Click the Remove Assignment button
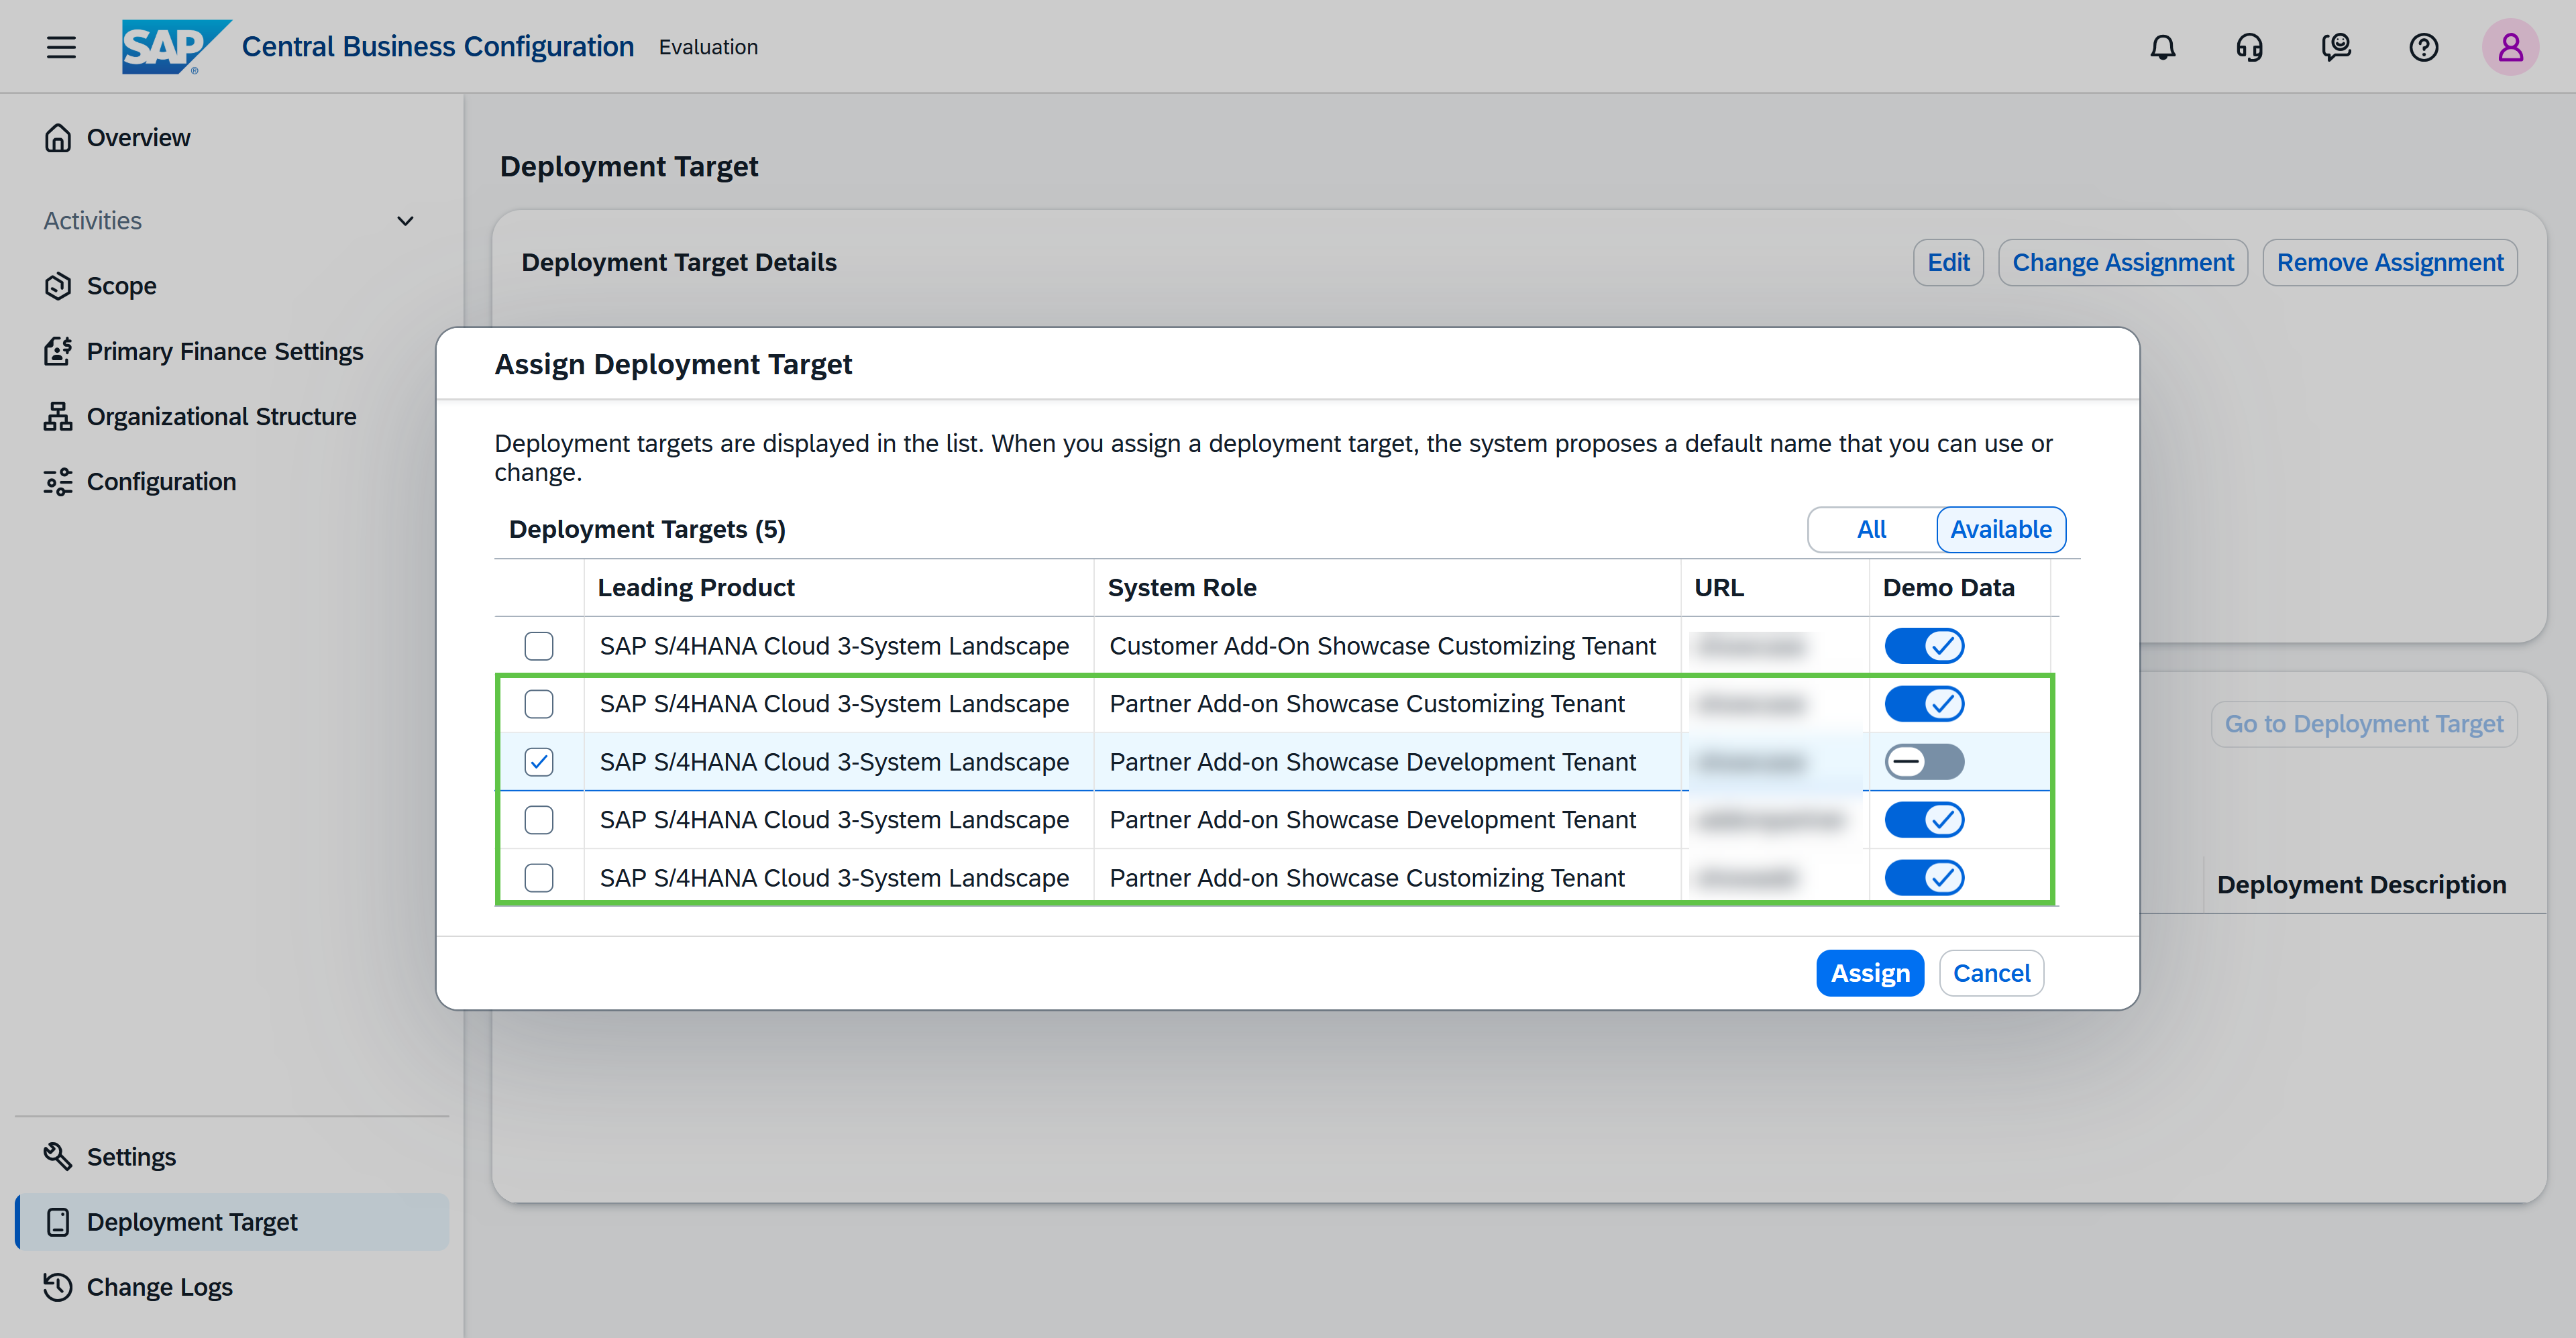Image resolution: width=2576 pixels, height=1338 pixels. point(2390,262)
